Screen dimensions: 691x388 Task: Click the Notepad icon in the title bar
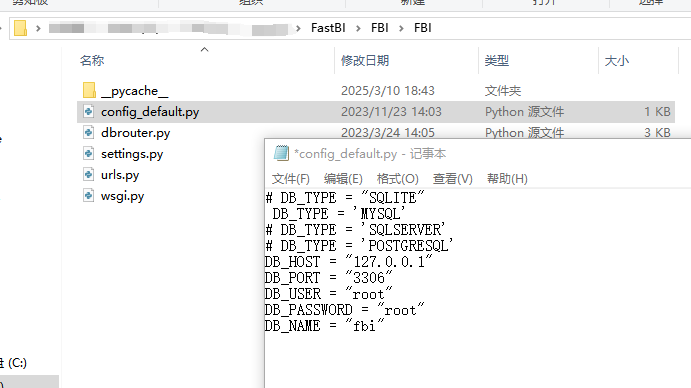(x=281, y=153)
